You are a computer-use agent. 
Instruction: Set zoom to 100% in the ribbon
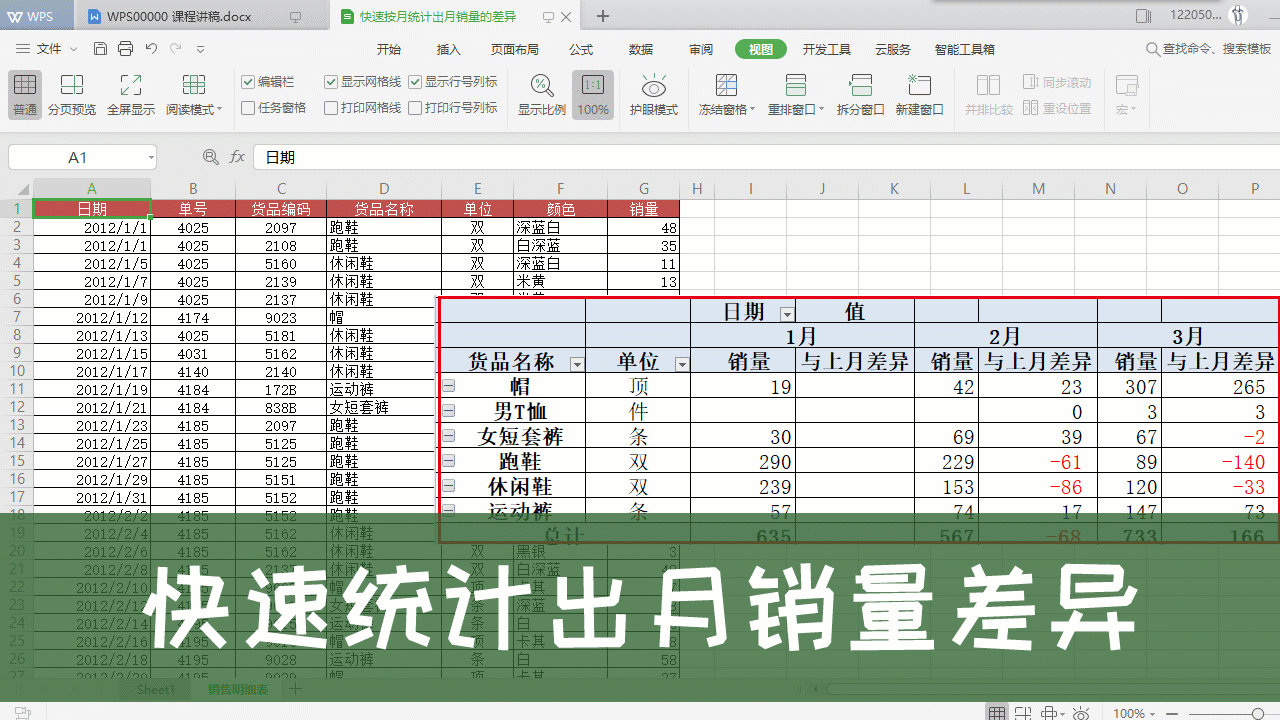[x=593, y=95]
